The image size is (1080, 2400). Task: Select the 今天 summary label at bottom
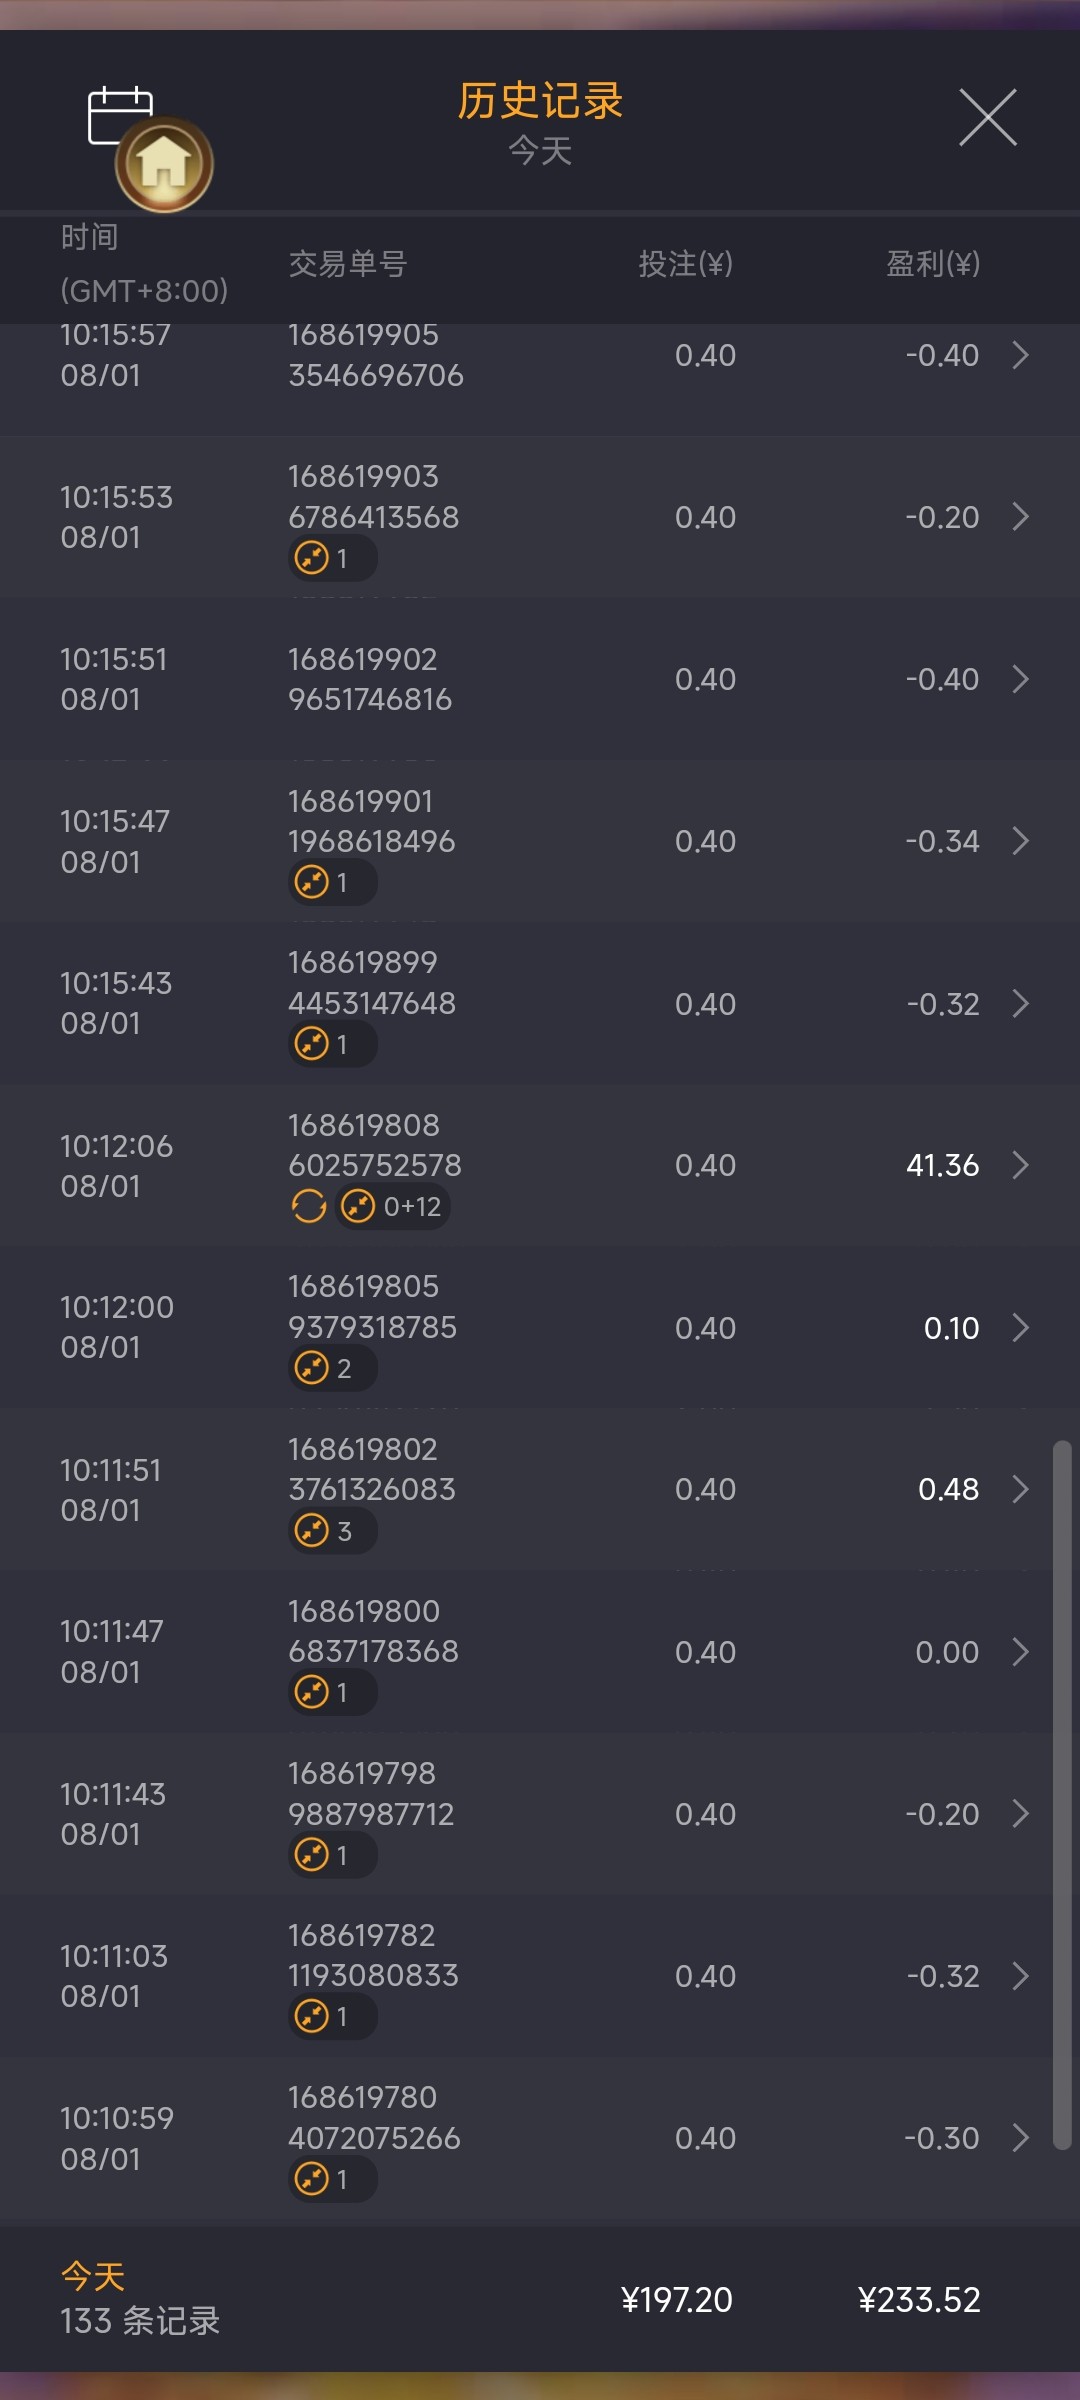pos(93,2277)
